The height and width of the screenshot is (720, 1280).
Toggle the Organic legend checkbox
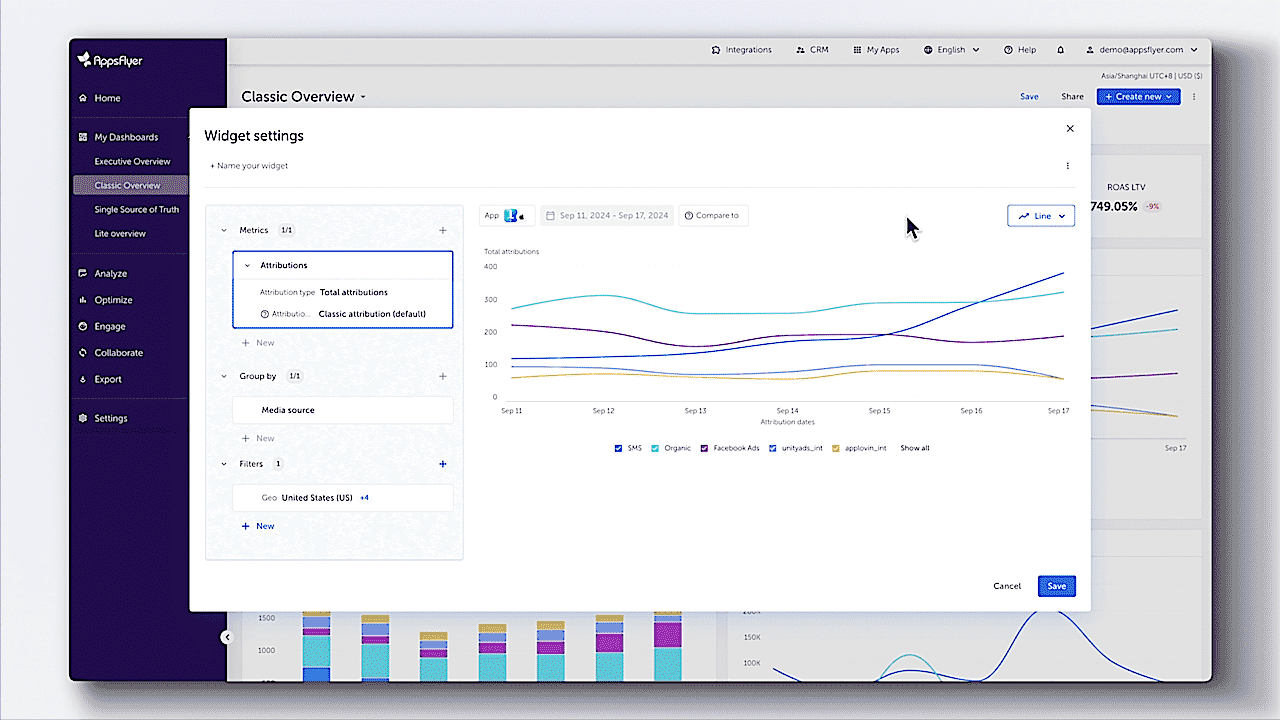coord(655,448)
